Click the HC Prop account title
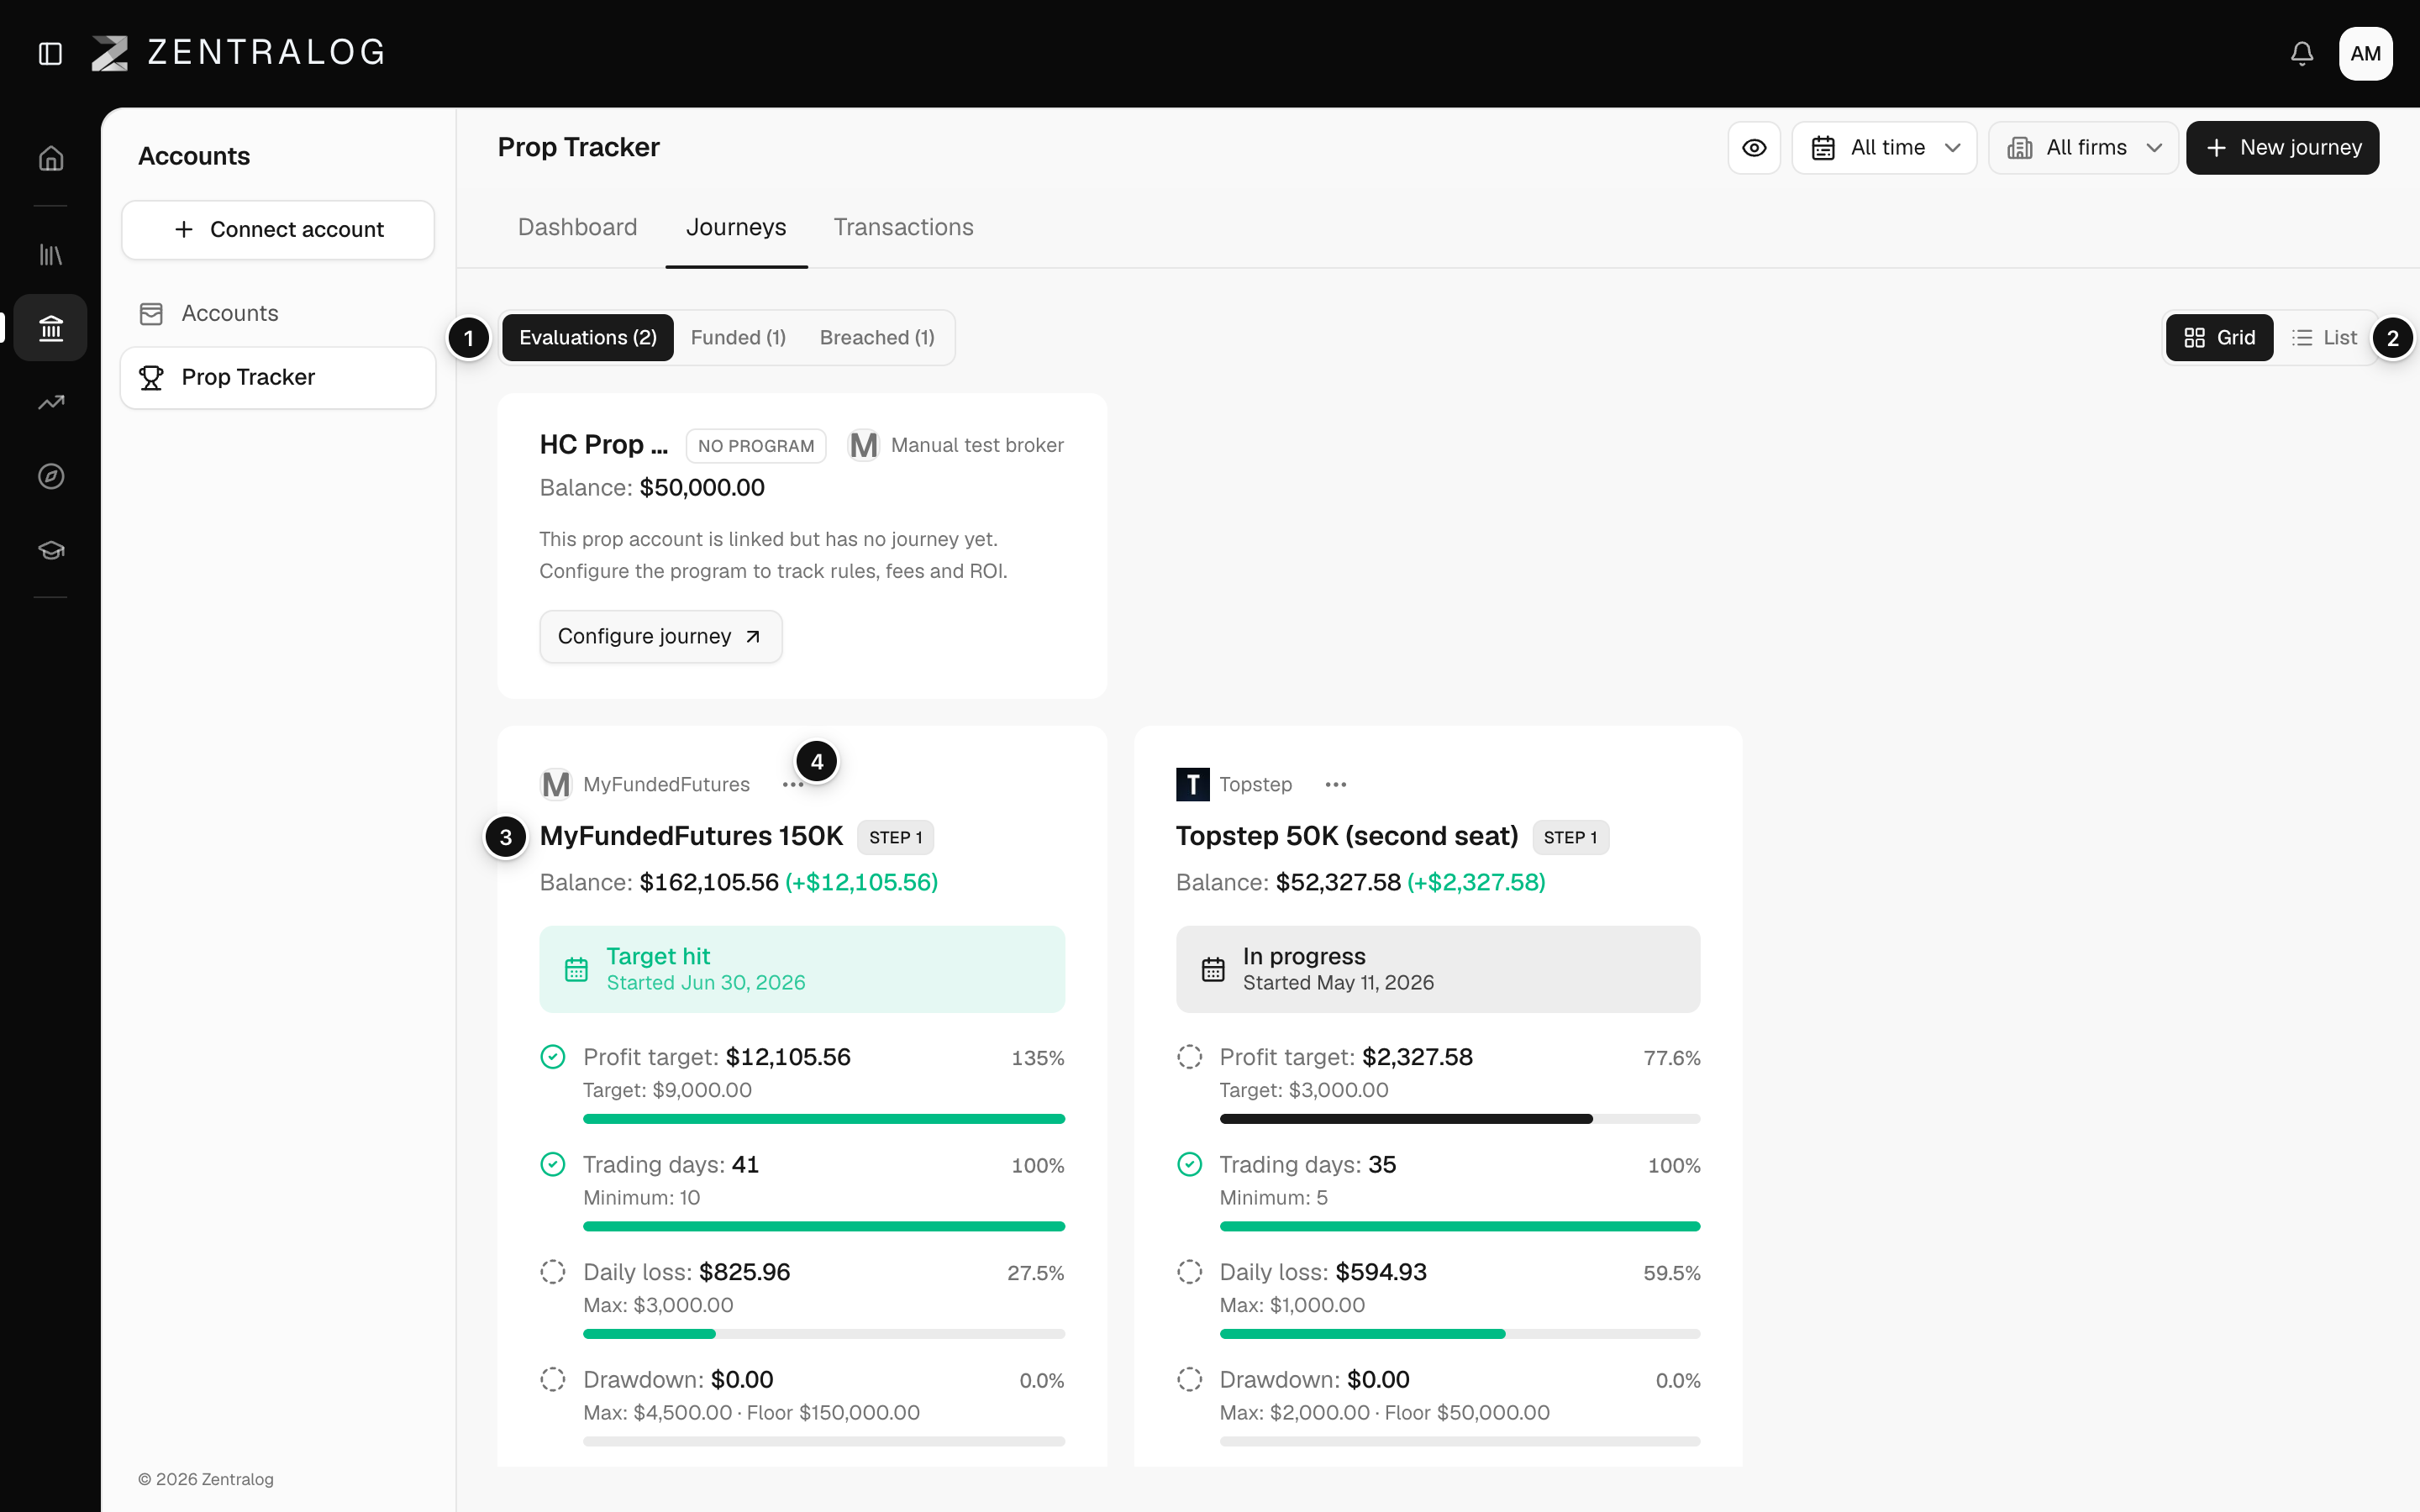 click(x=603, y=445)
